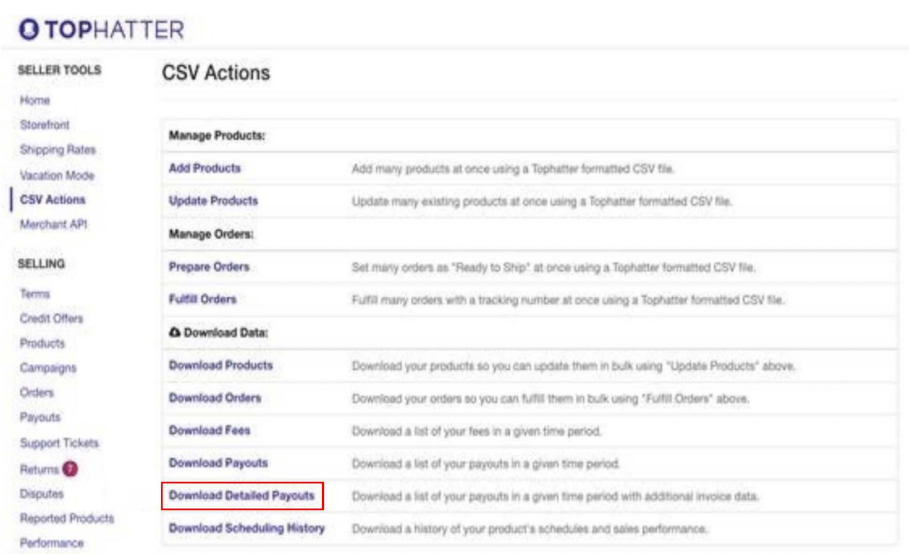Click Fulfill Orders link
Screen dimensions: 909x554
(202, 299)
